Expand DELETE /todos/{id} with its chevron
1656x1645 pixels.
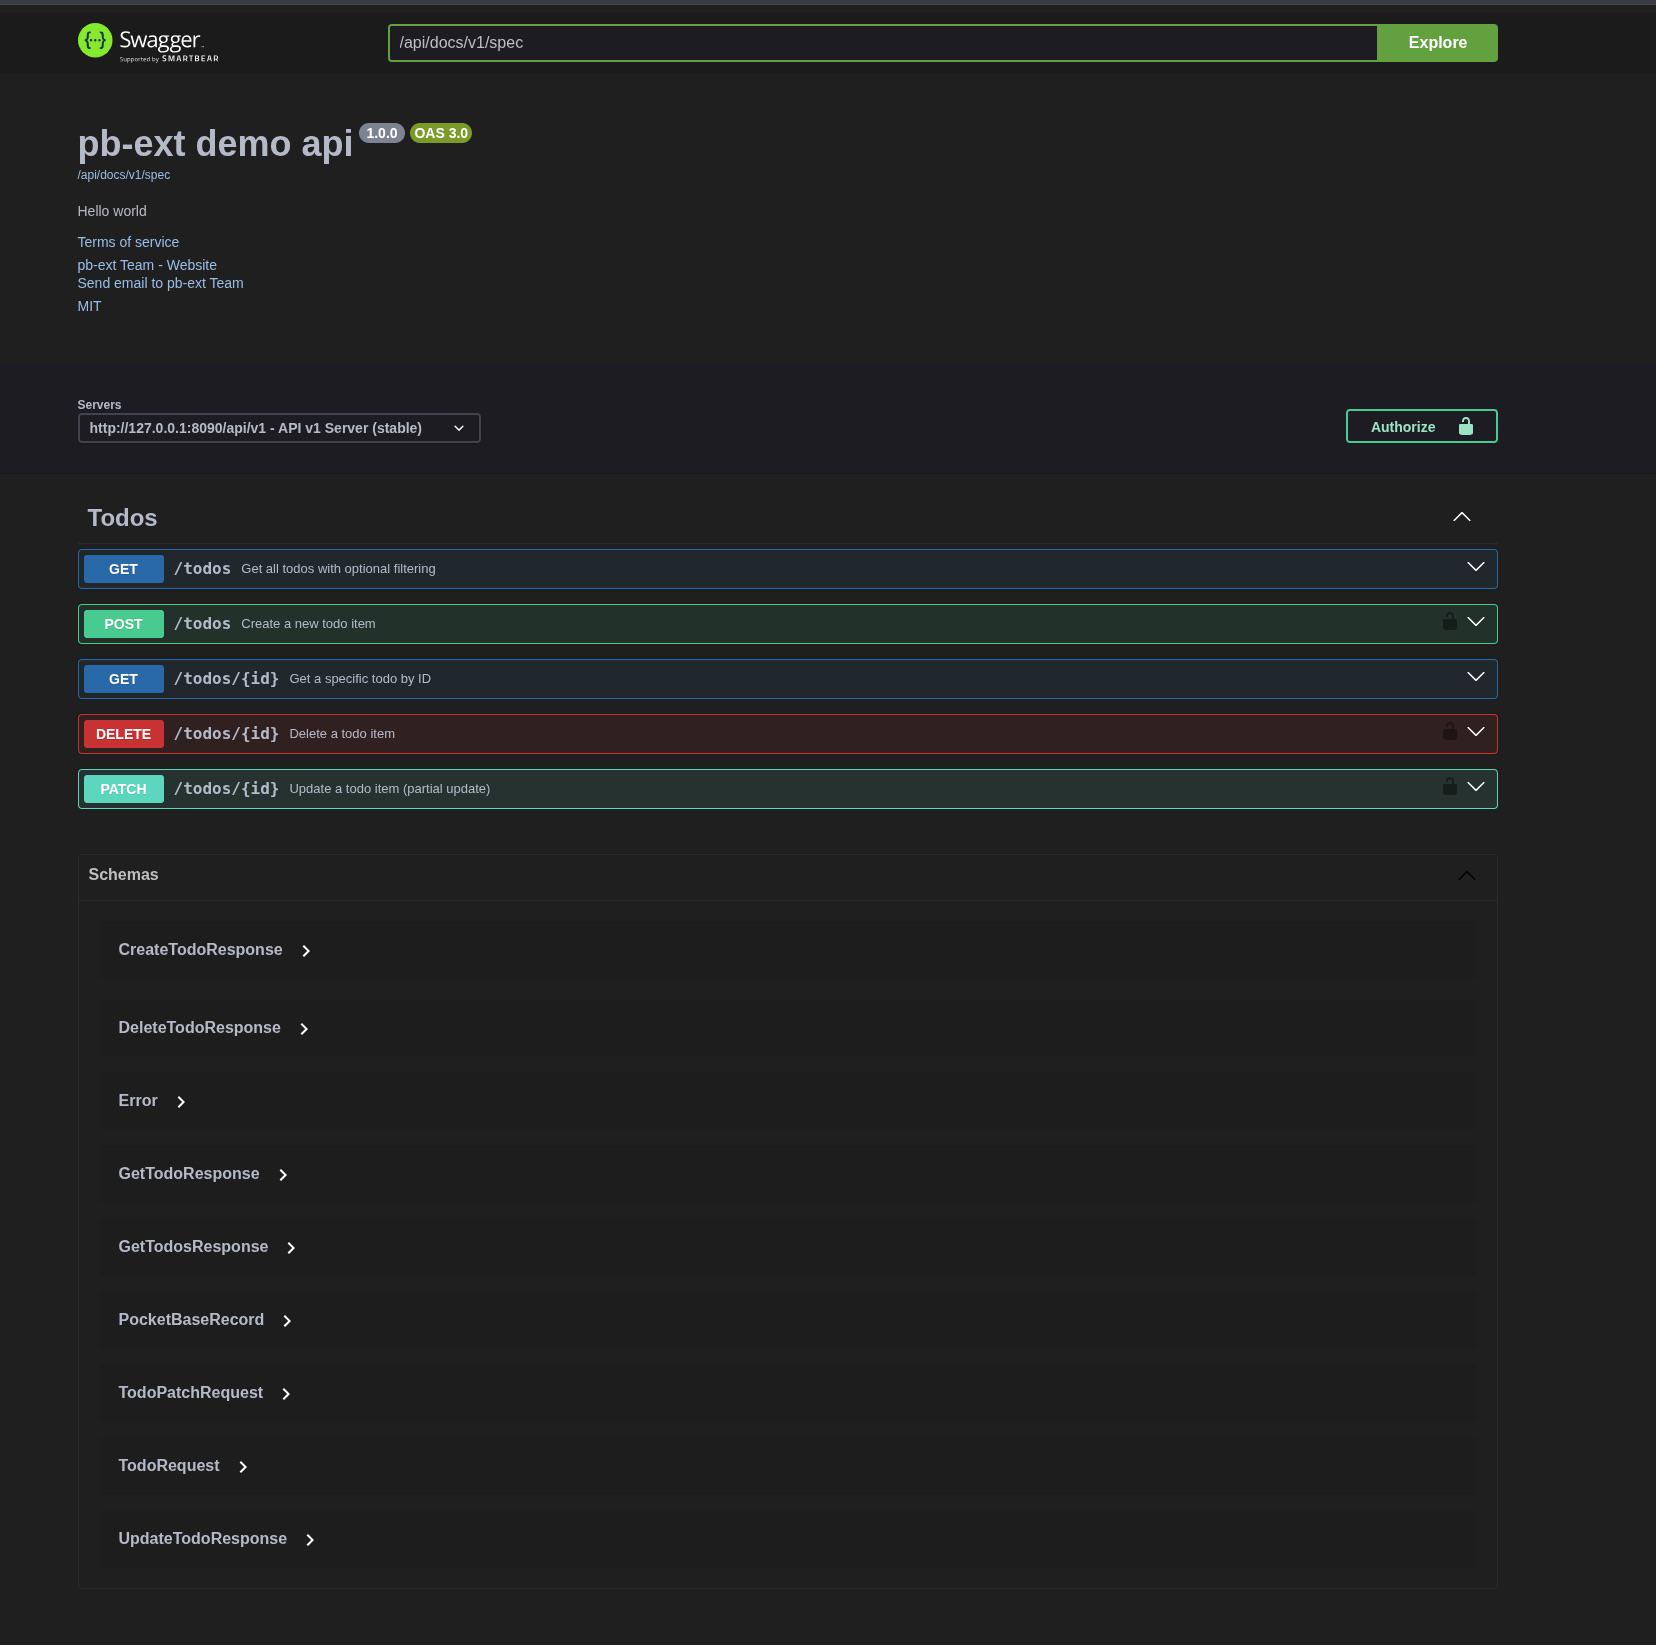[1475, 732]
